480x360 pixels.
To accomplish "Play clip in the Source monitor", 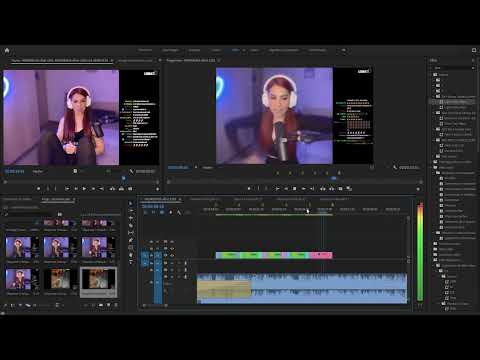I will (x=84, y=189).
